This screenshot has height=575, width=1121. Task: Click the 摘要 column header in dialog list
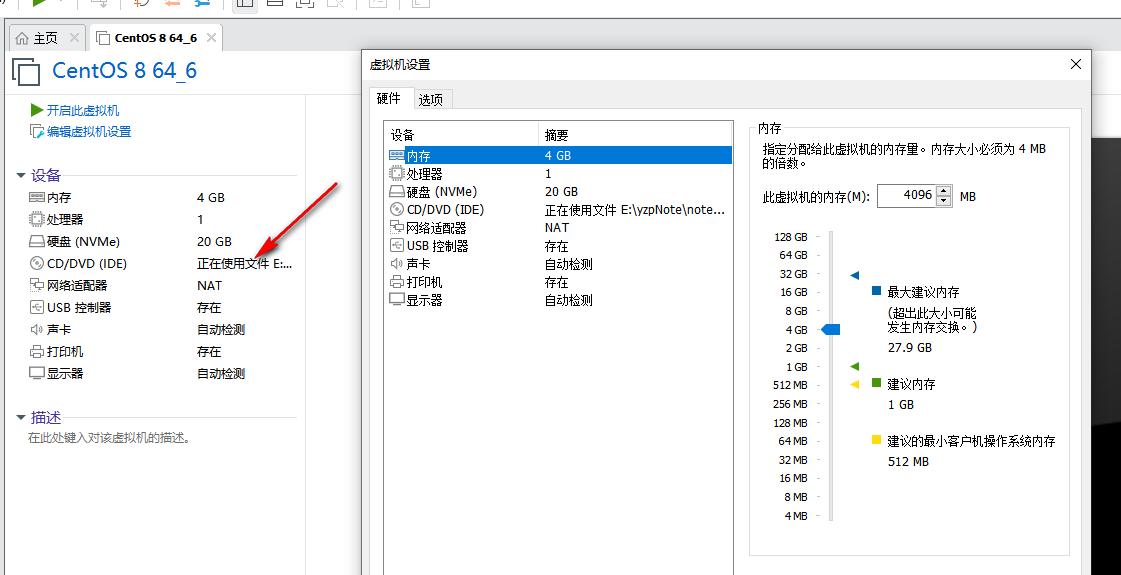(635, 135)
